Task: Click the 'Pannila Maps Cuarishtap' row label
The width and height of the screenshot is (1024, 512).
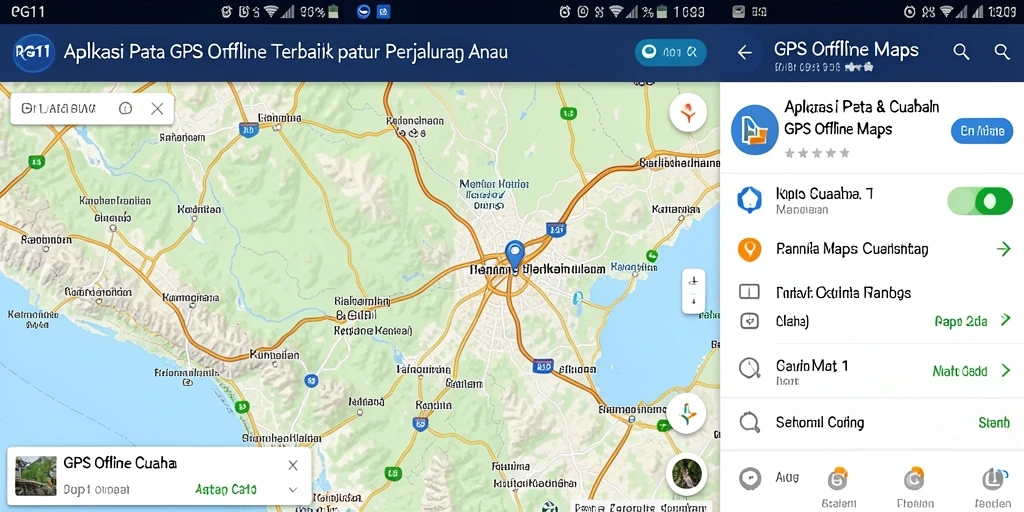Action: click(852, 249)
